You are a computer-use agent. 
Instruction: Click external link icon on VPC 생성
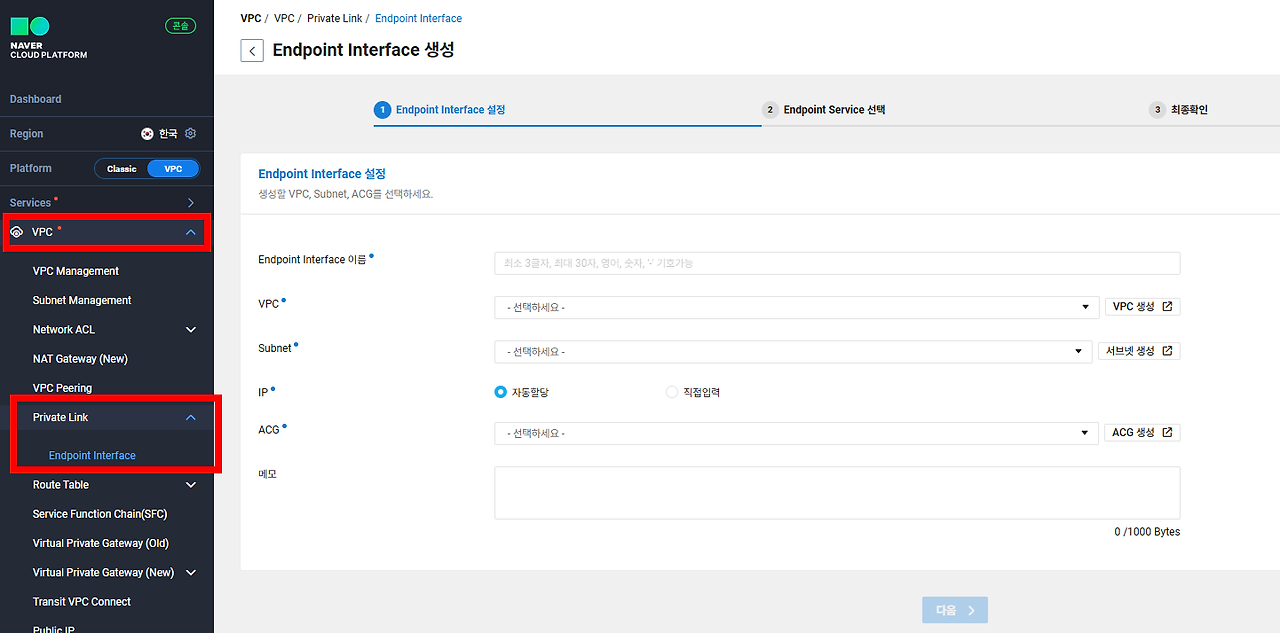1167,306
